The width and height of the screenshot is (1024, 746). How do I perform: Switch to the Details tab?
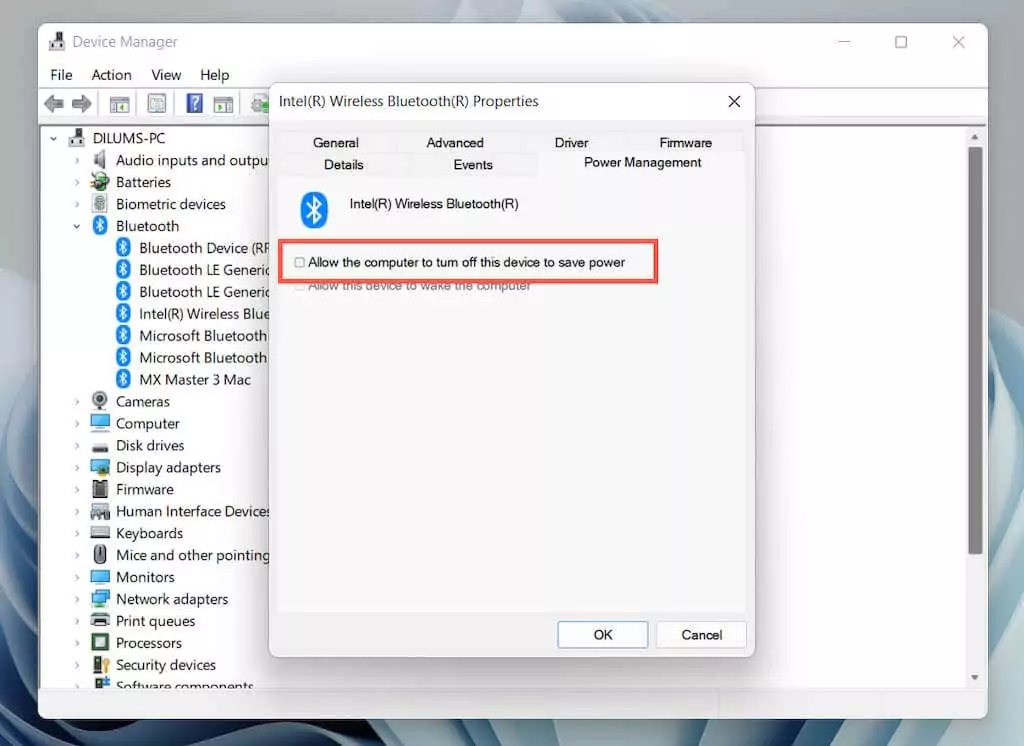coord(344,165)
